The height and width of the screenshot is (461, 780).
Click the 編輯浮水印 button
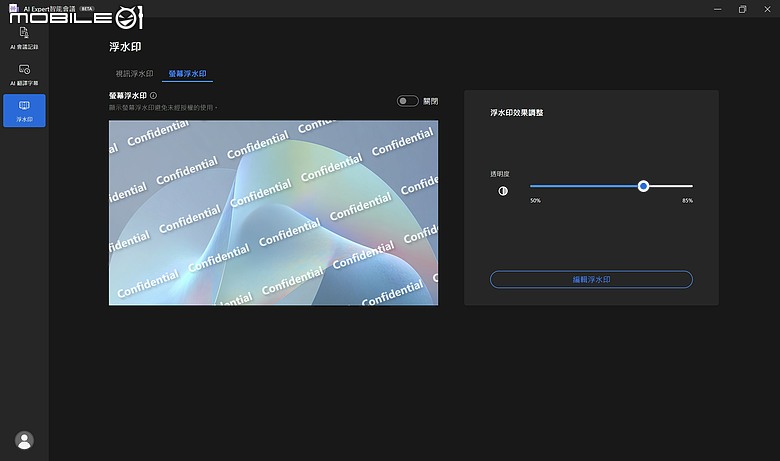[591, 279]
